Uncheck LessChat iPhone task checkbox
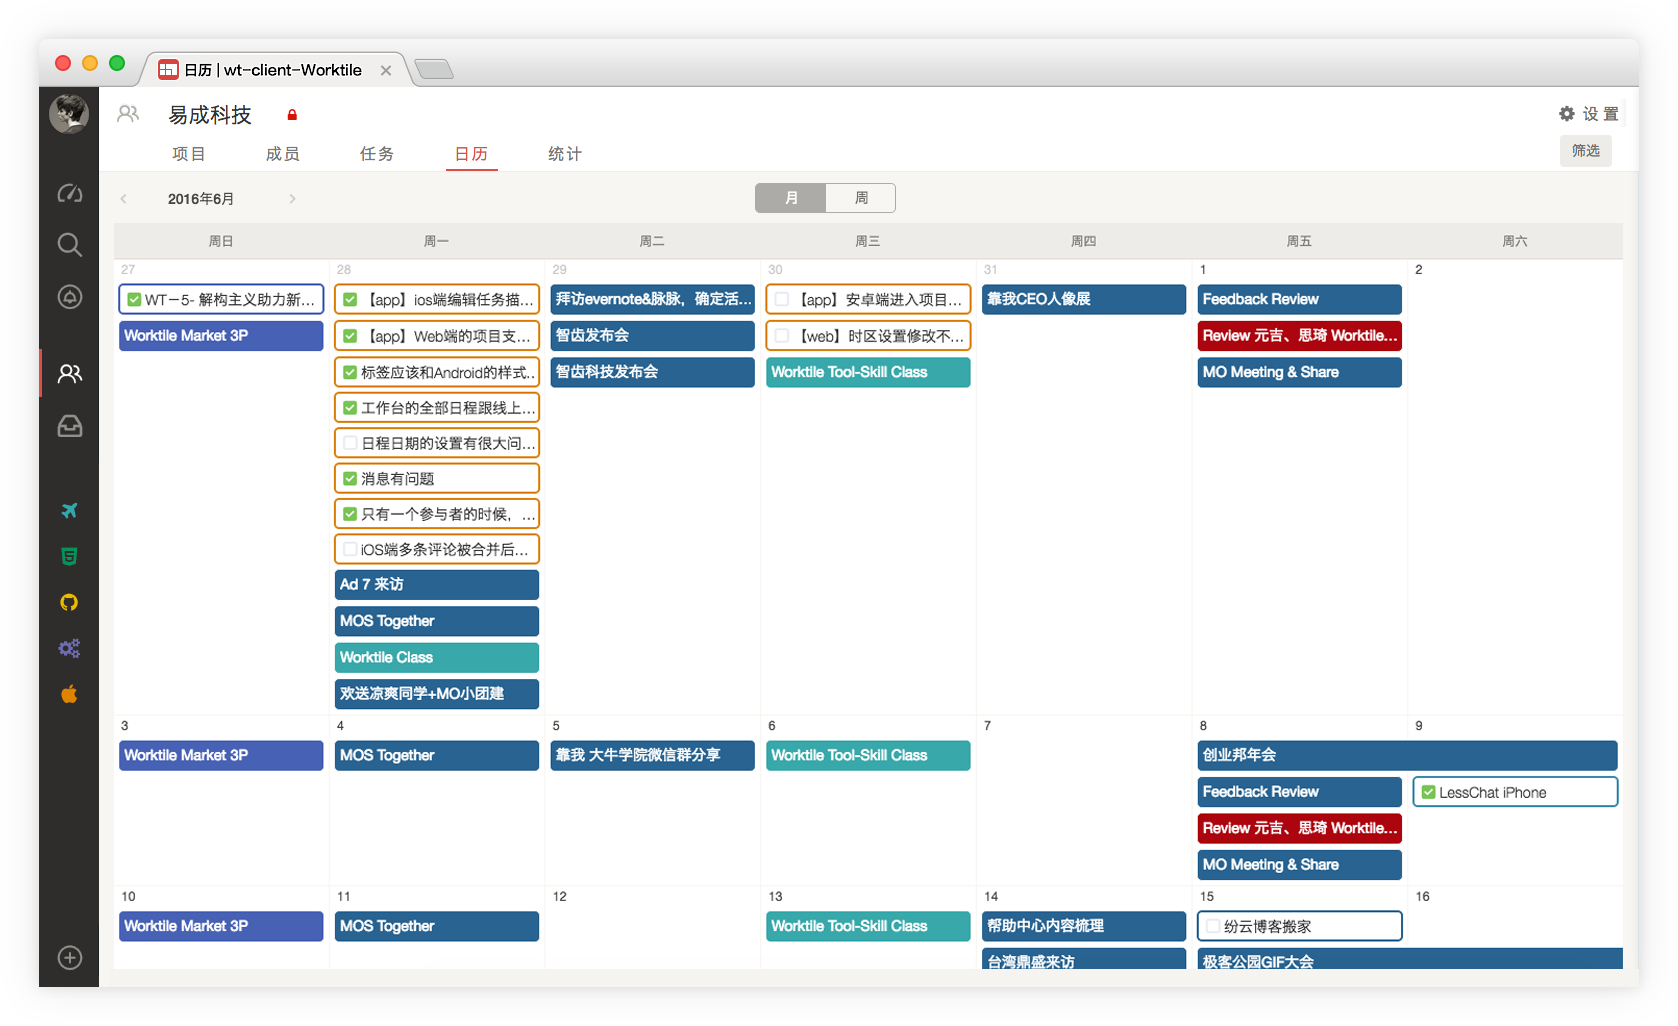The height and width of the screenshot is (1026, 1678). coord(1429,792)
